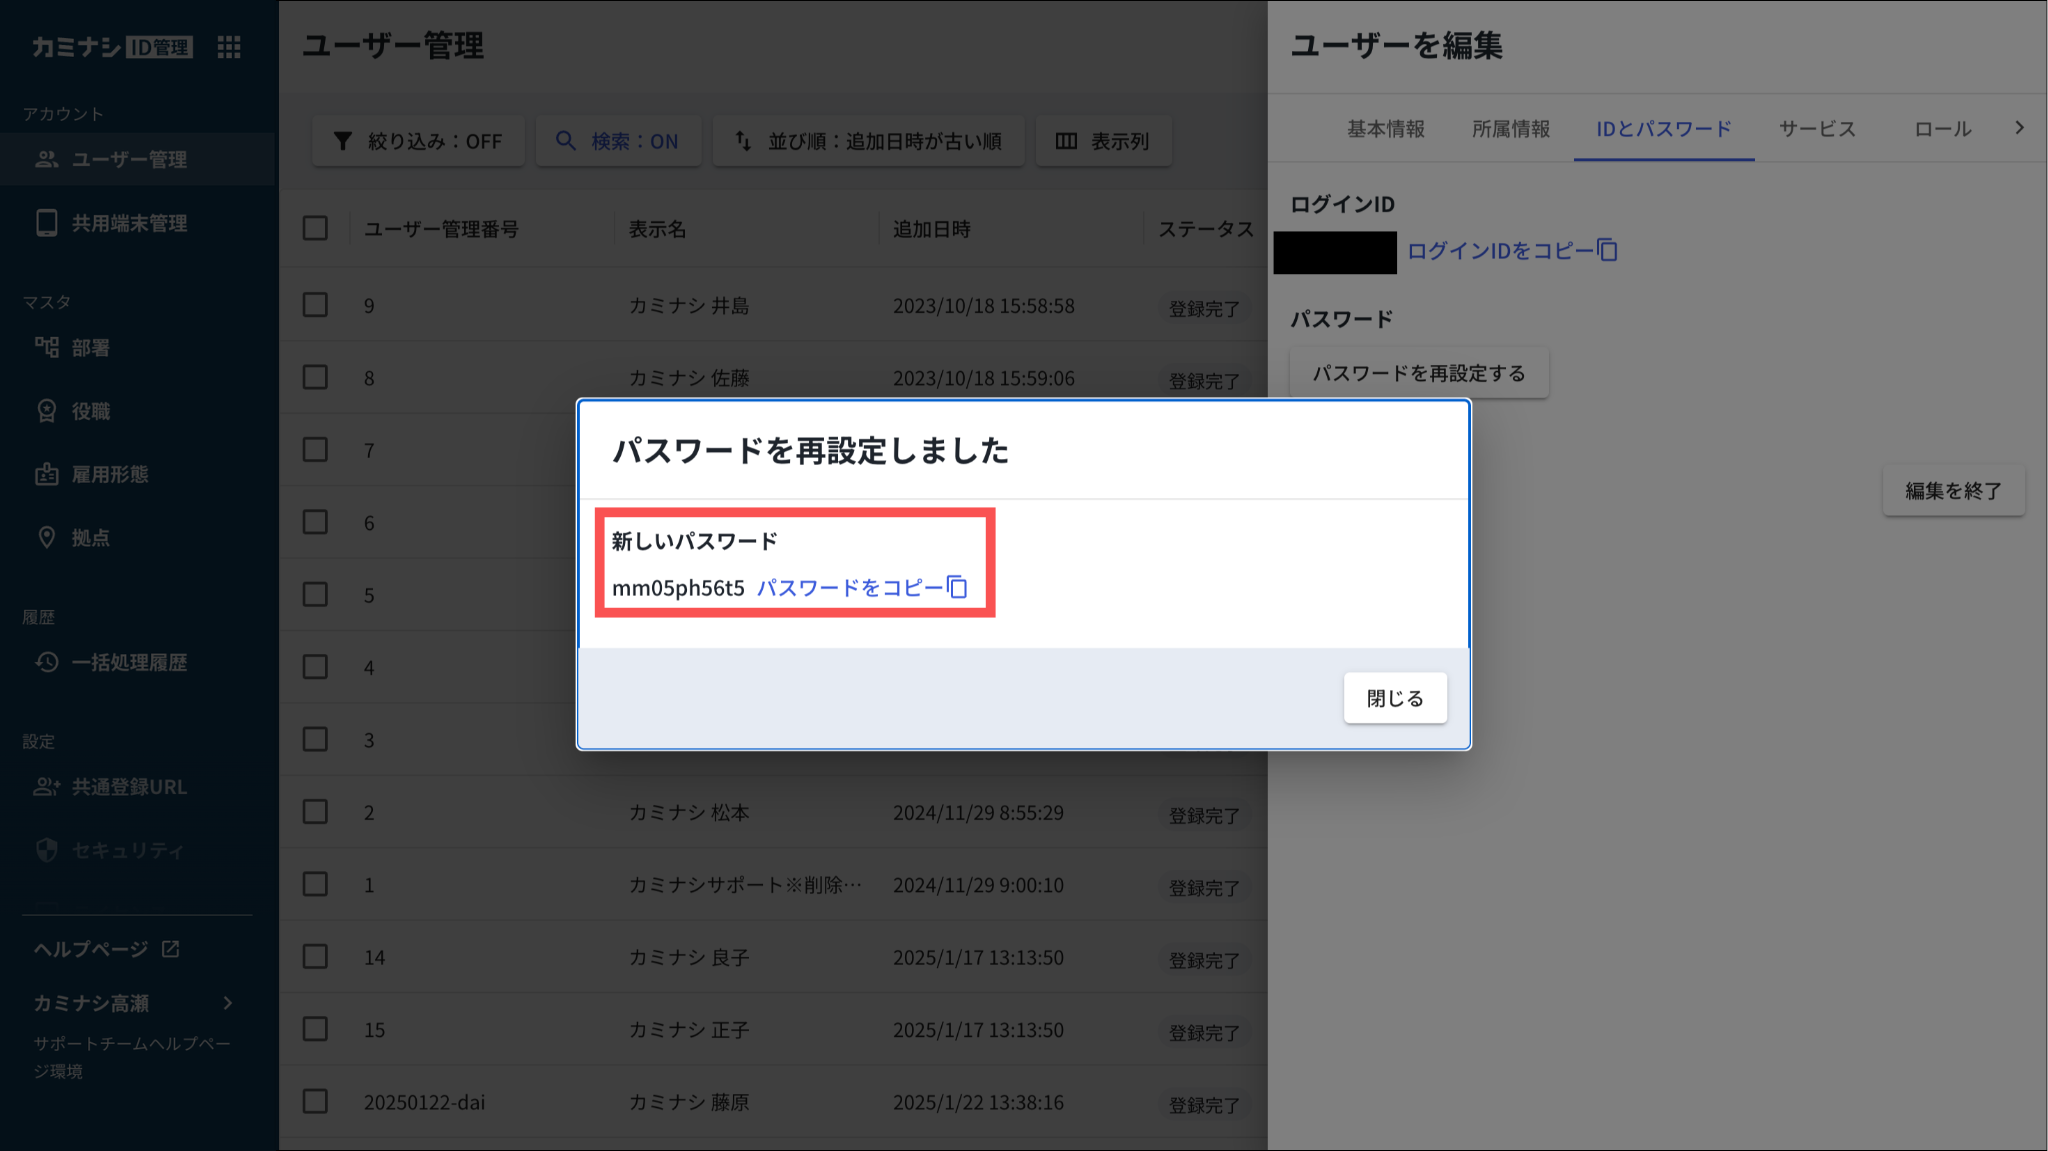
Task: Open batch processing history (一括処理履歴)
Action: click(x=128, y=662)
